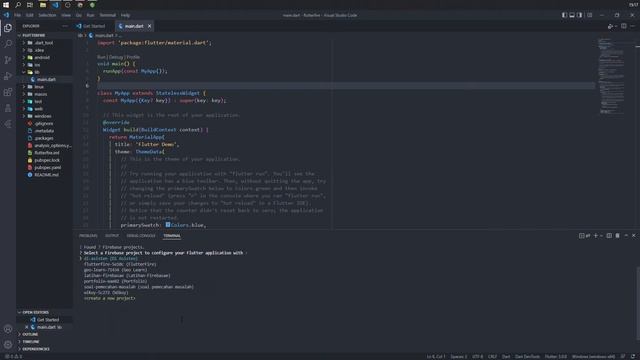Open the Help menu

point(125,15)
